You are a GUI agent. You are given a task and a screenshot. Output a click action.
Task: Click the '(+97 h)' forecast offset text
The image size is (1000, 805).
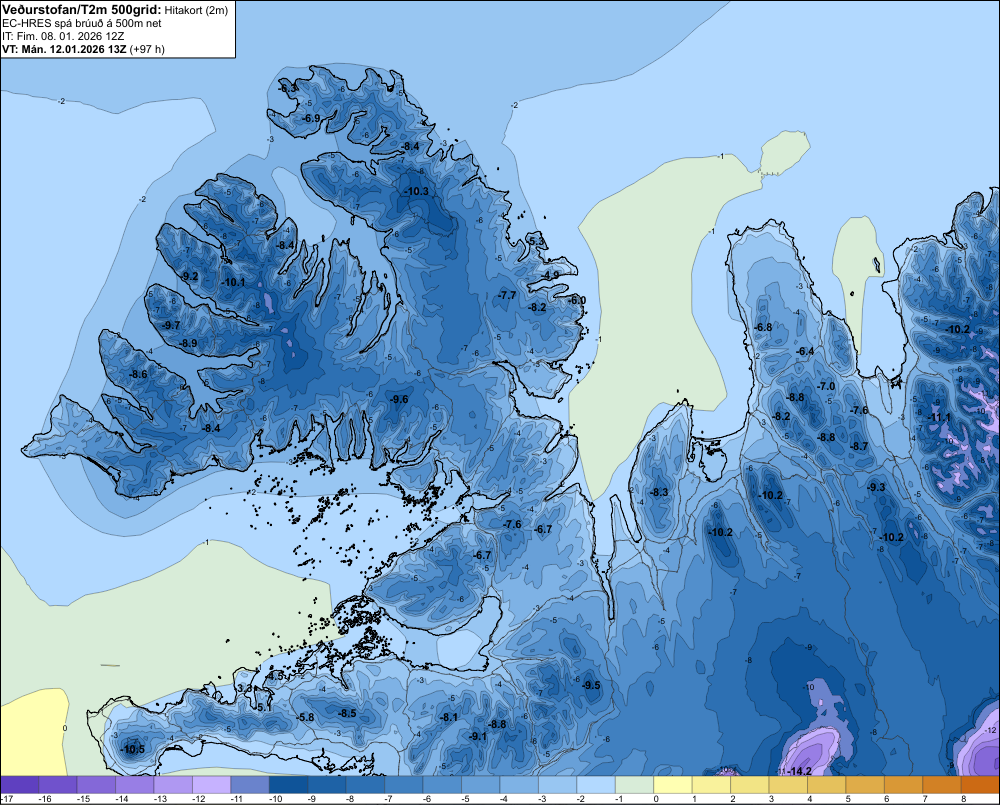pyautogui.click(x=147, y=49)
